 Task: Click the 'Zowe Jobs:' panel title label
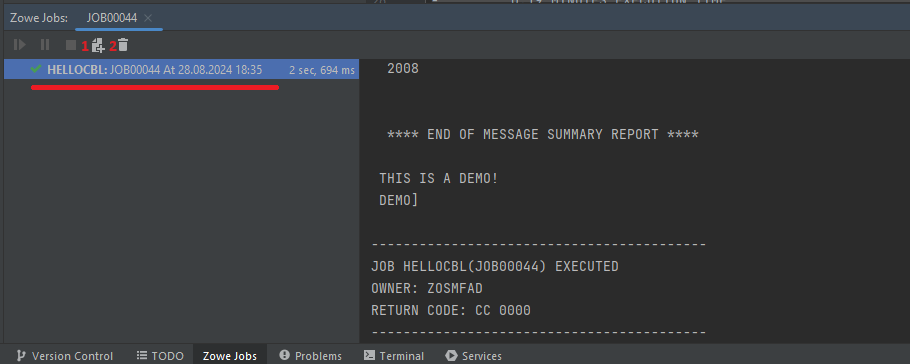click(39, 18)
